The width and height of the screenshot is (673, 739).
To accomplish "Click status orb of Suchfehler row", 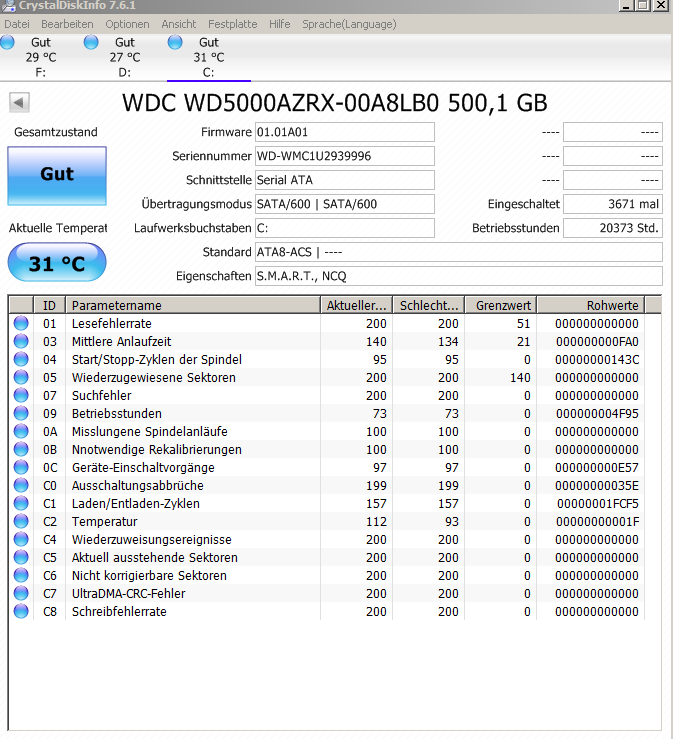I will pos(21,395).
